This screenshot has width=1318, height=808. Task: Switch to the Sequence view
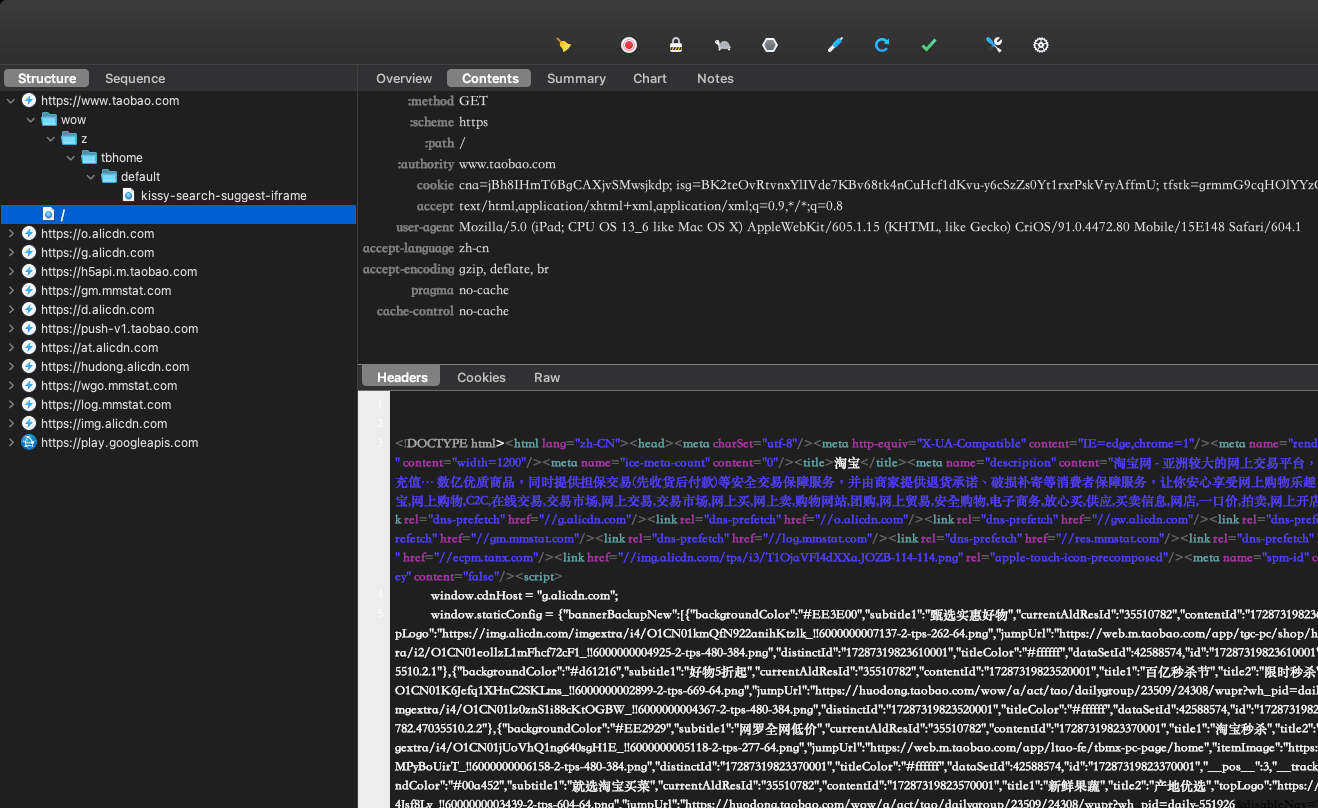point(135,78)
